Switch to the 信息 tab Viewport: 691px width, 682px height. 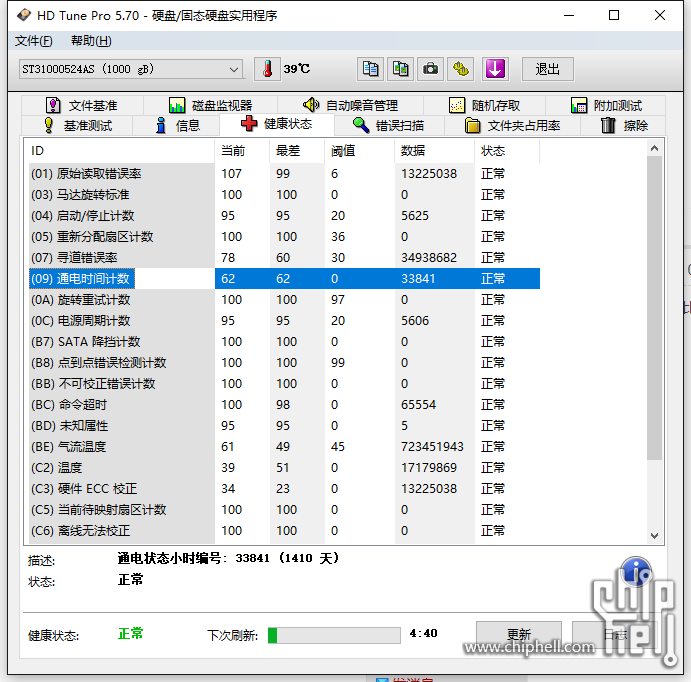point(178,126)
